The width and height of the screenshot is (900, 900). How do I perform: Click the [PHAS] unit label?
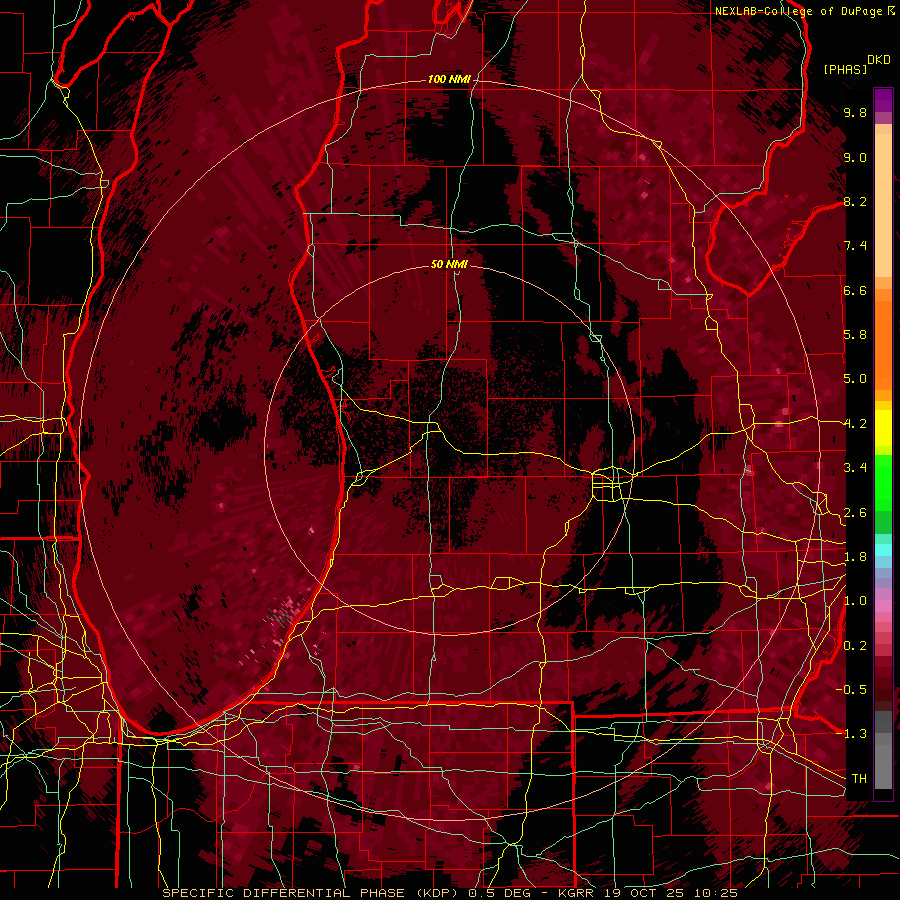pos(845,69)
